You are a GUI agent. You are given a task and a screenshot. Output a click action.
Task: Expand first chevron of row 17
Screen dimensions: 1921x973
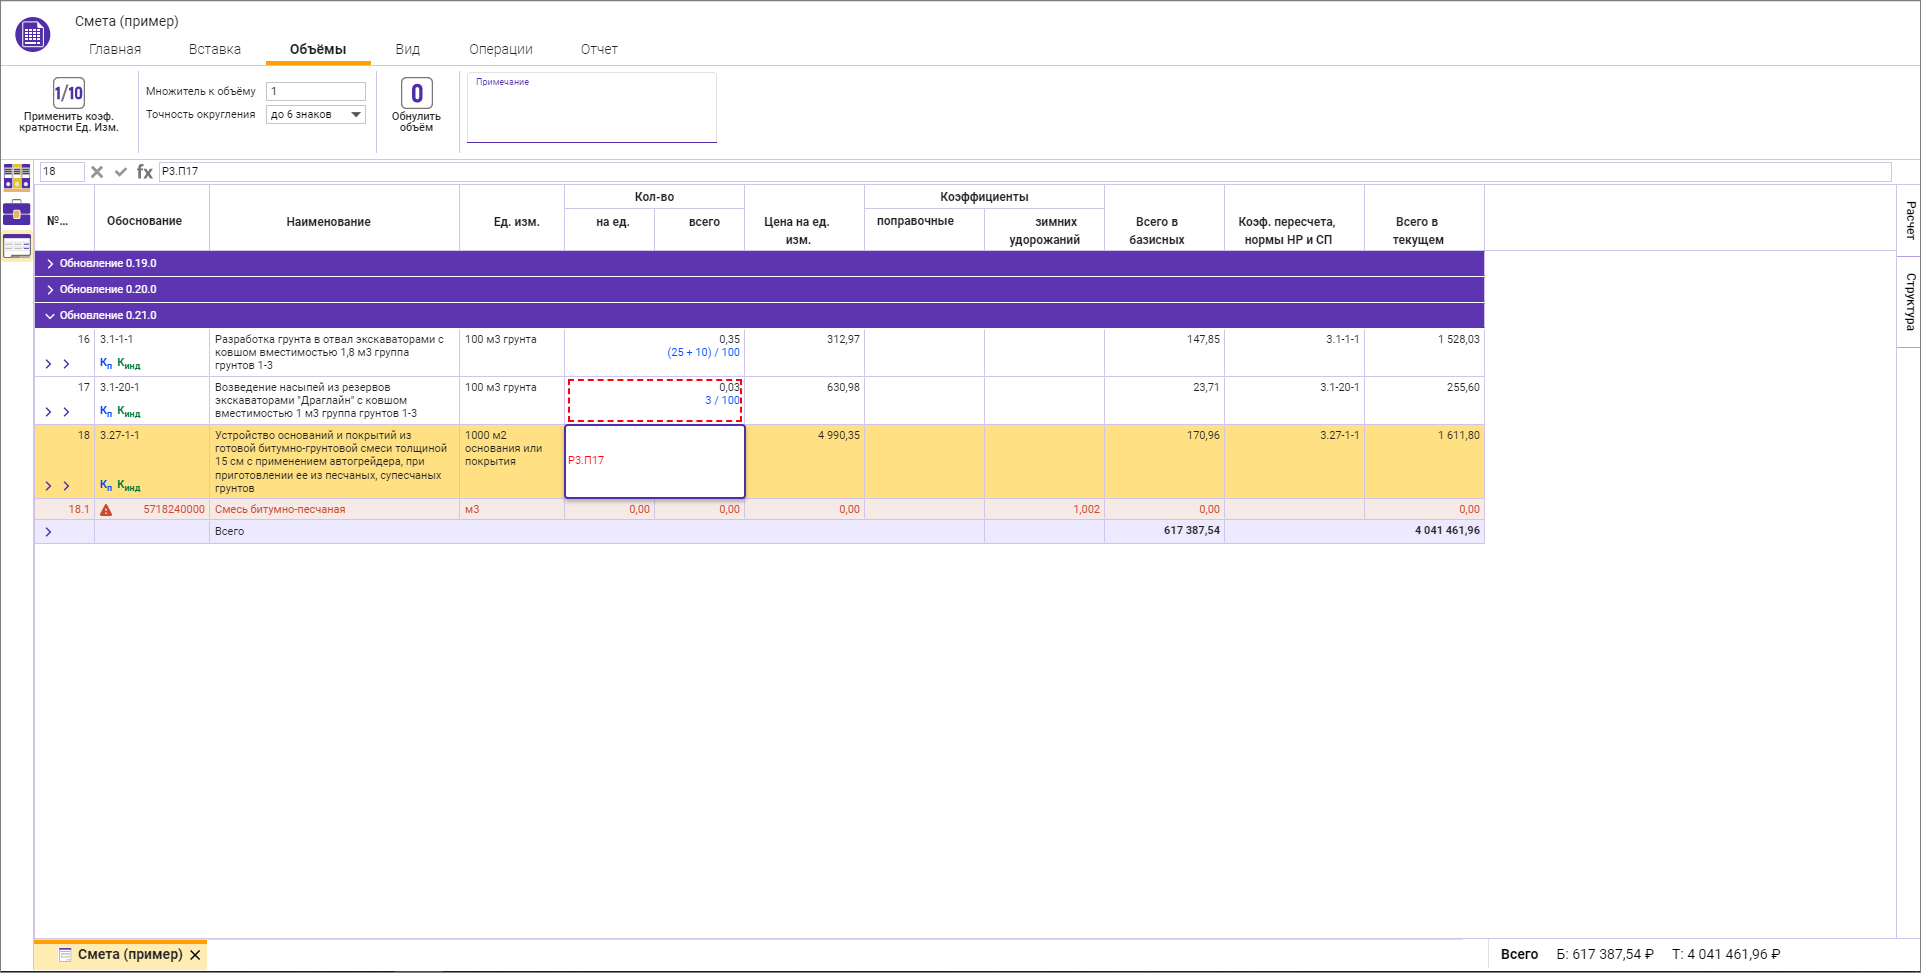[x=48, y=412]
